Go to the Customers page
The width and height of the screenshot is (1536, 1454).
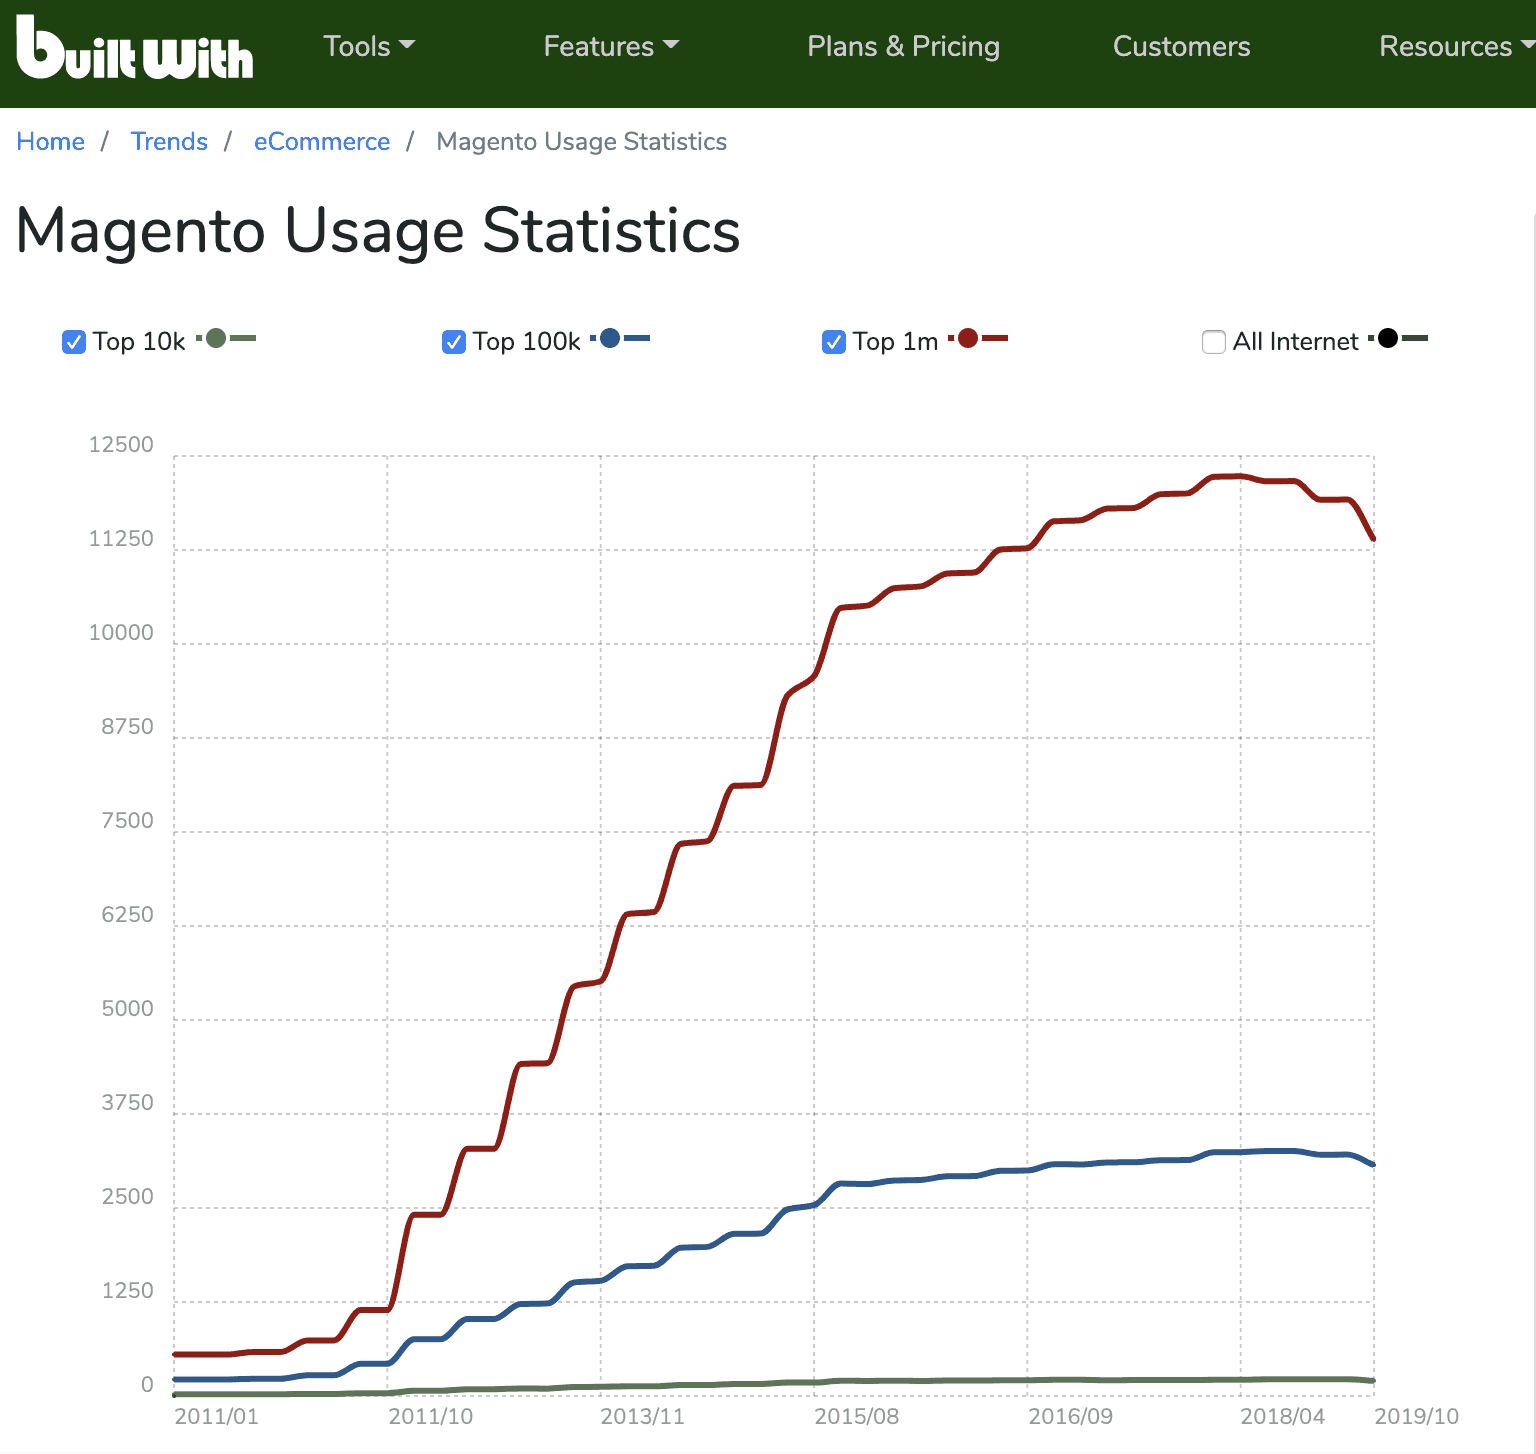click(x=1181, y=46)
